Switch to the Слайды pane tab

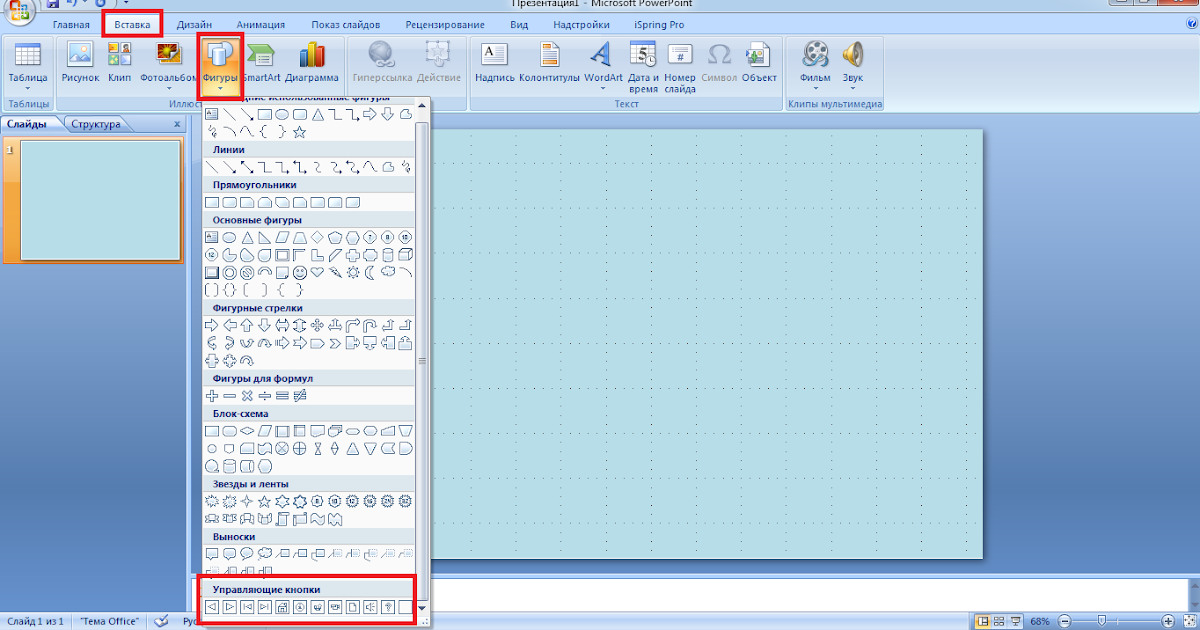click(26, 124)
